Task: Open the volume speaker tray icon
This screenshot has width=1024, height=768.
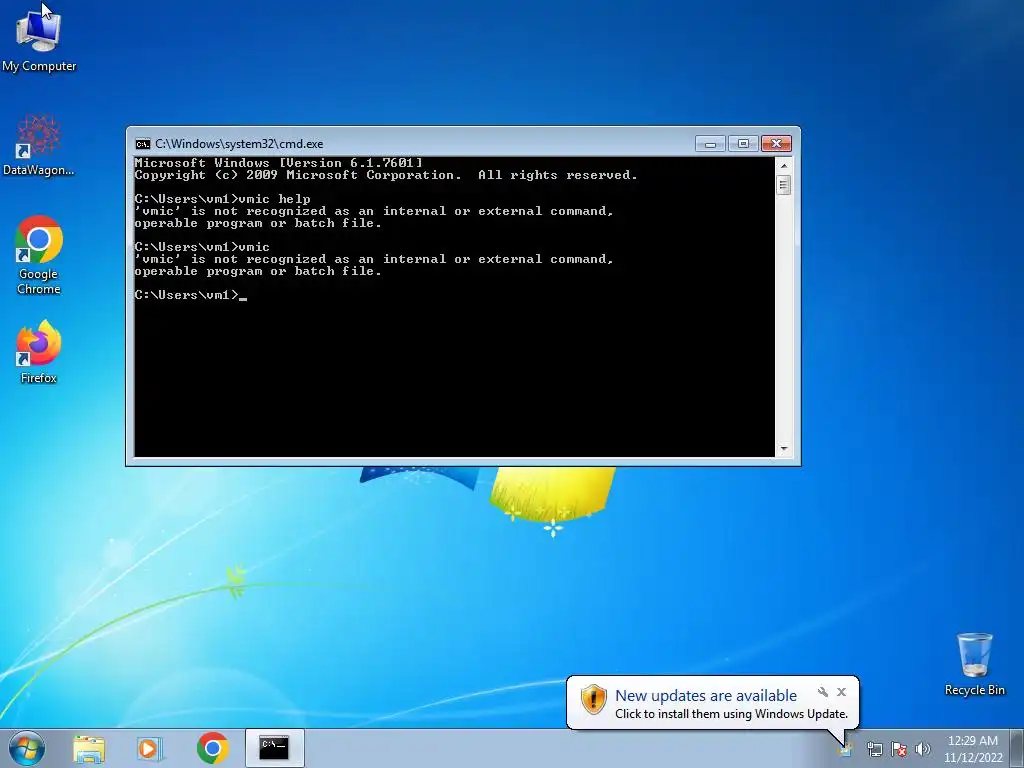Action: click(x=923, y=749)
